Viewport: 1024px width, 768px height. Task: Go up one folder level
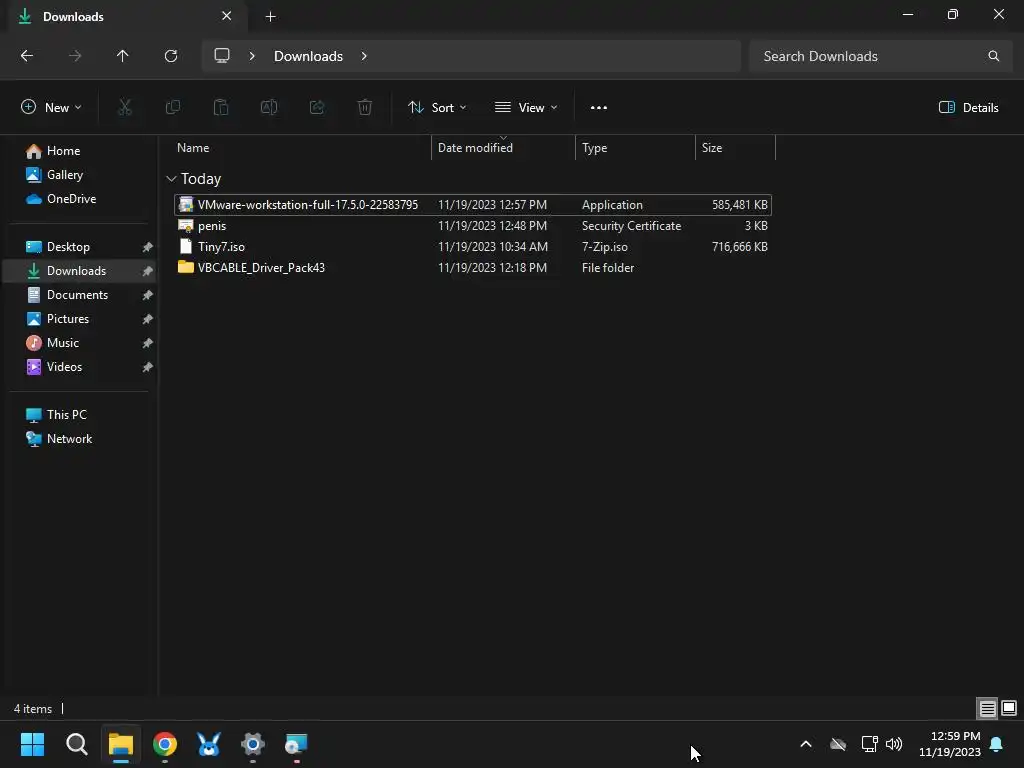122,56
